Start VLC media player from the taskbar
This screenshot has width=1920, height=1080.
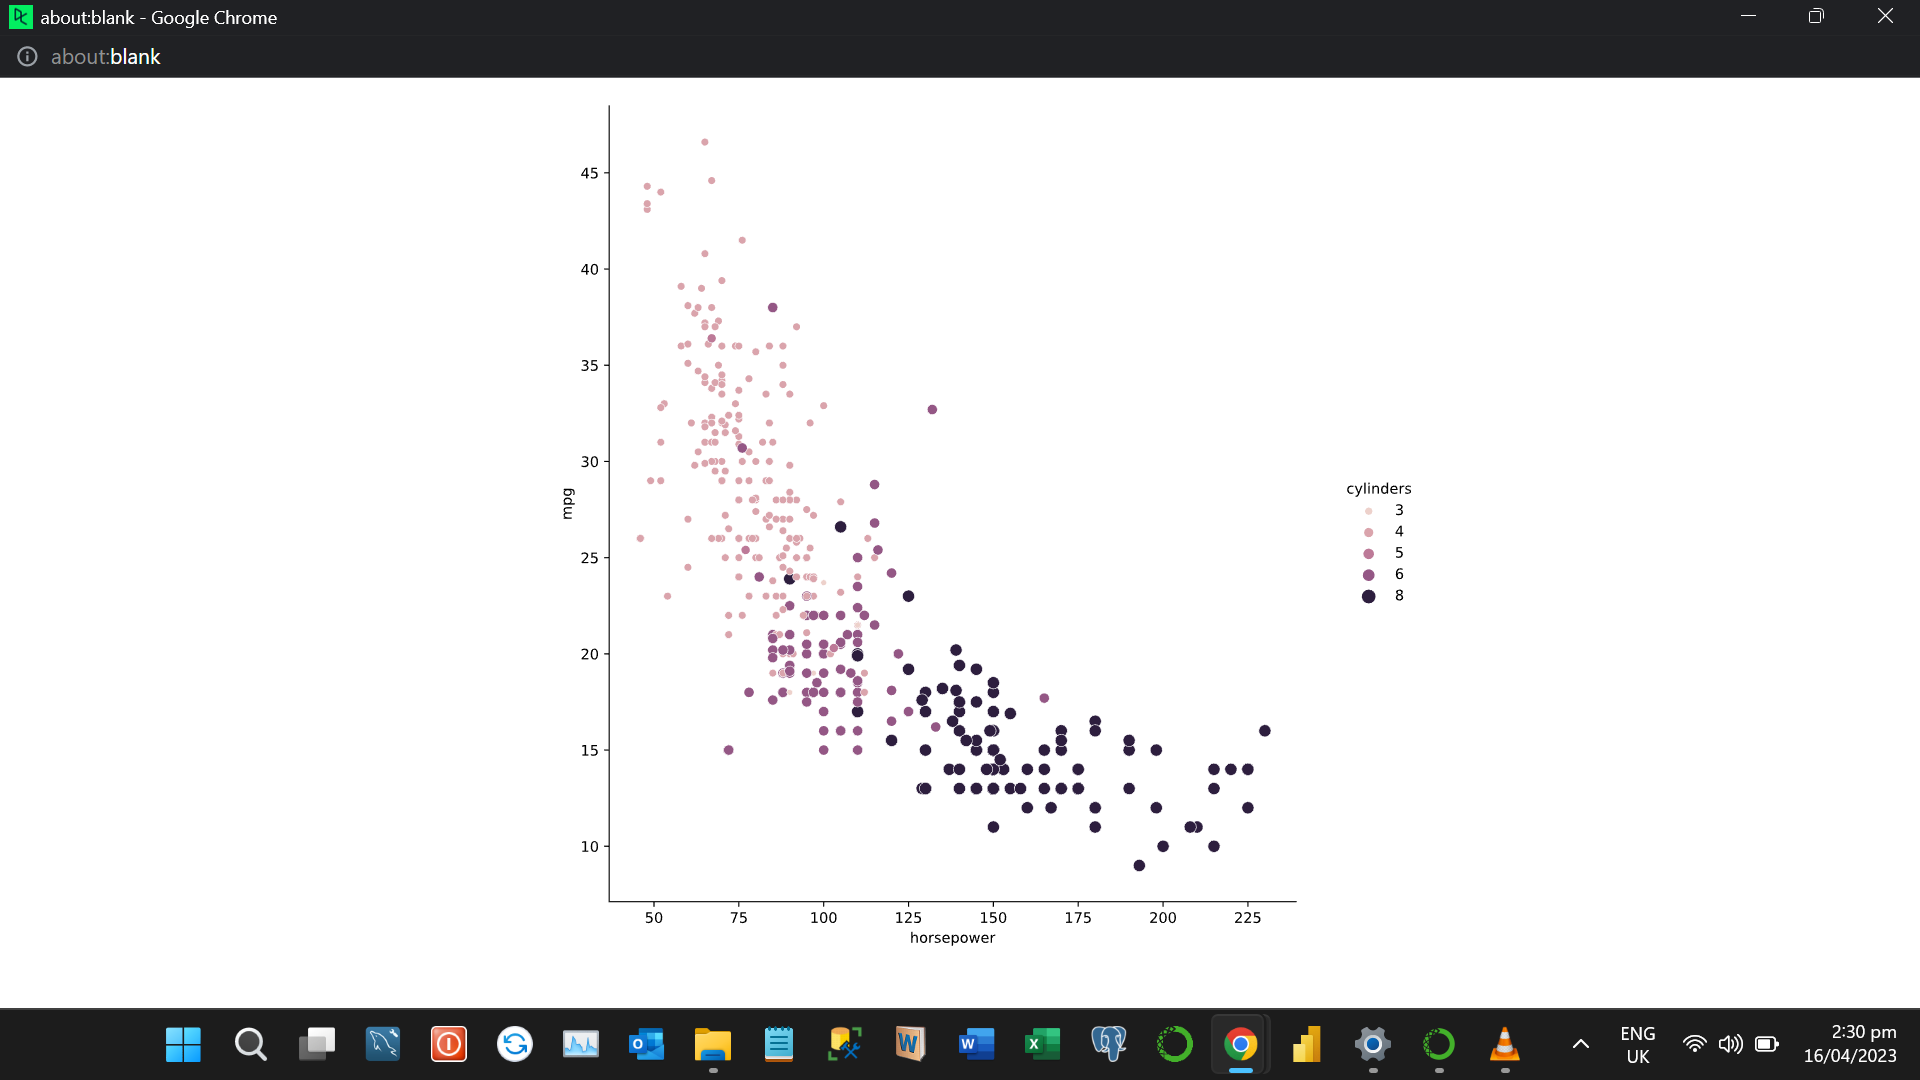(x=1505, y=1043)
